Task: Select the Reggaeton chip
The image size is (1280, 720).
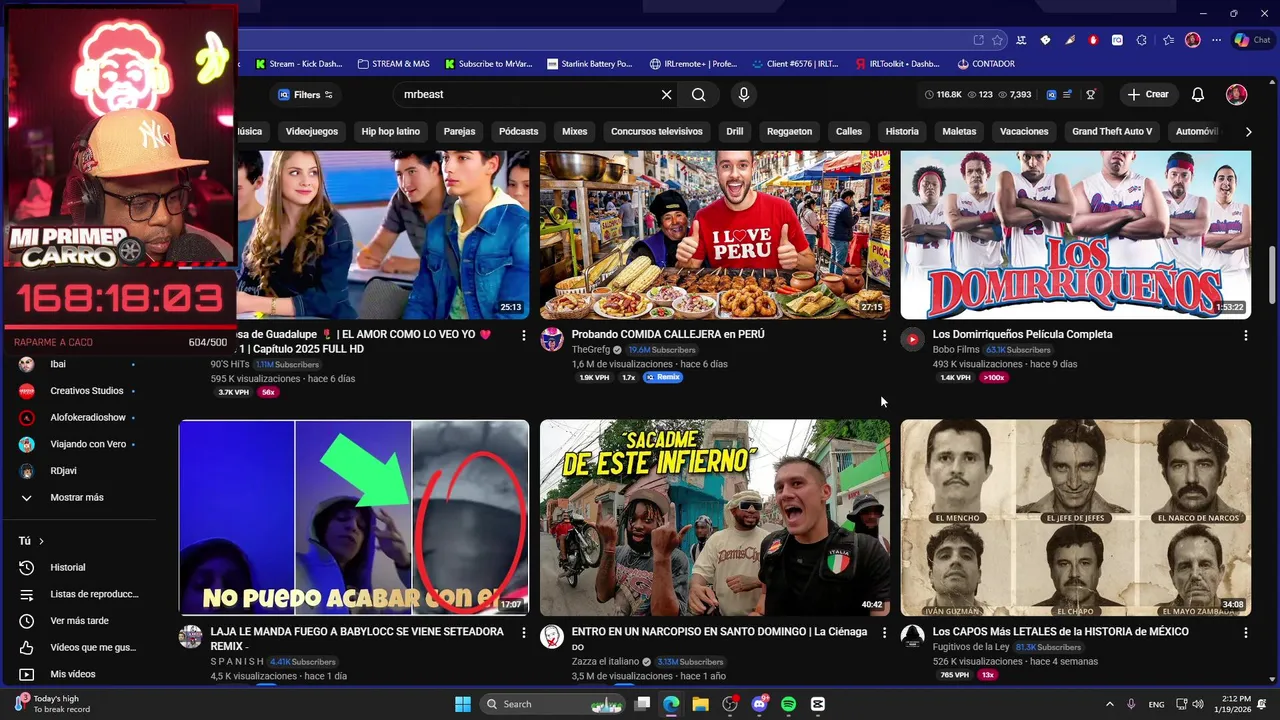Action: coord(789,132)
